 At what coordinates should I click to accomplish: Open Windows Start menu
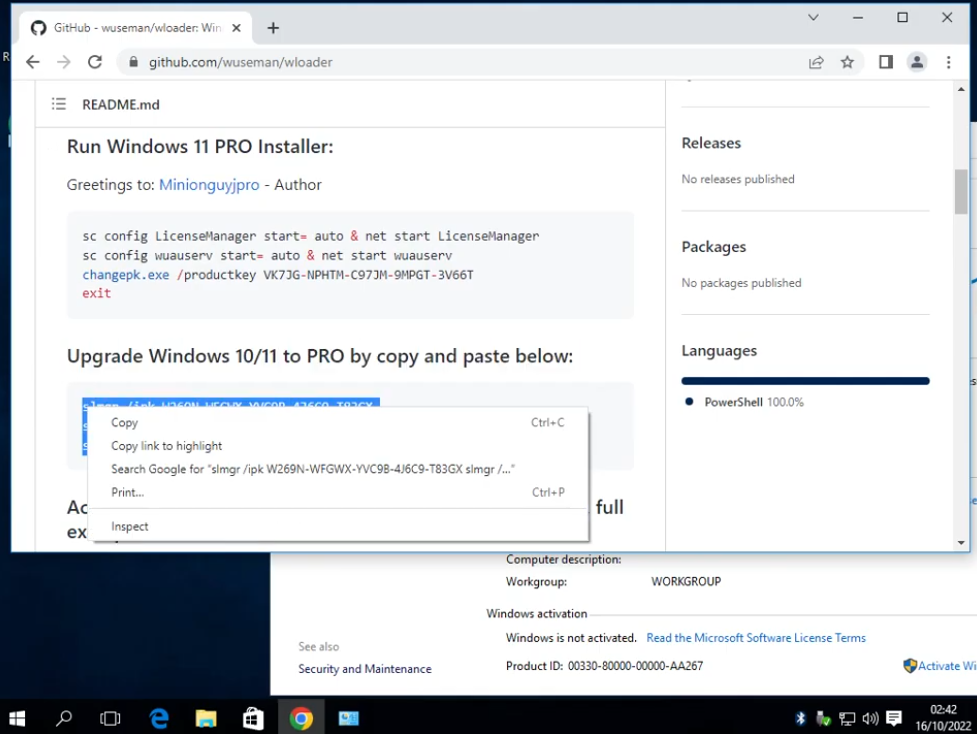point(17,718)
